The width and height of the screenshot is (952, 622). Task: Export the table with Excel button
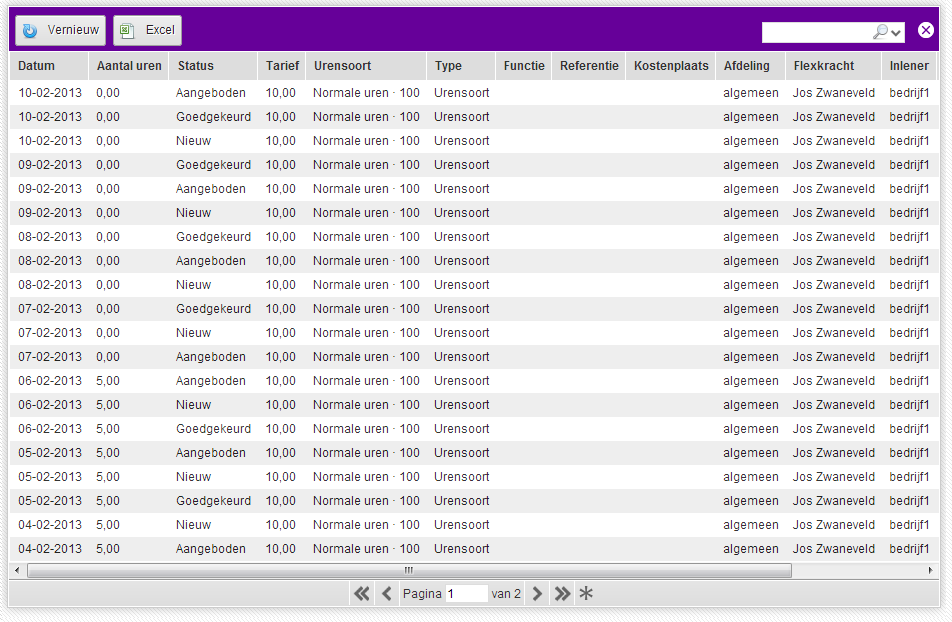(x=148, y=30)
